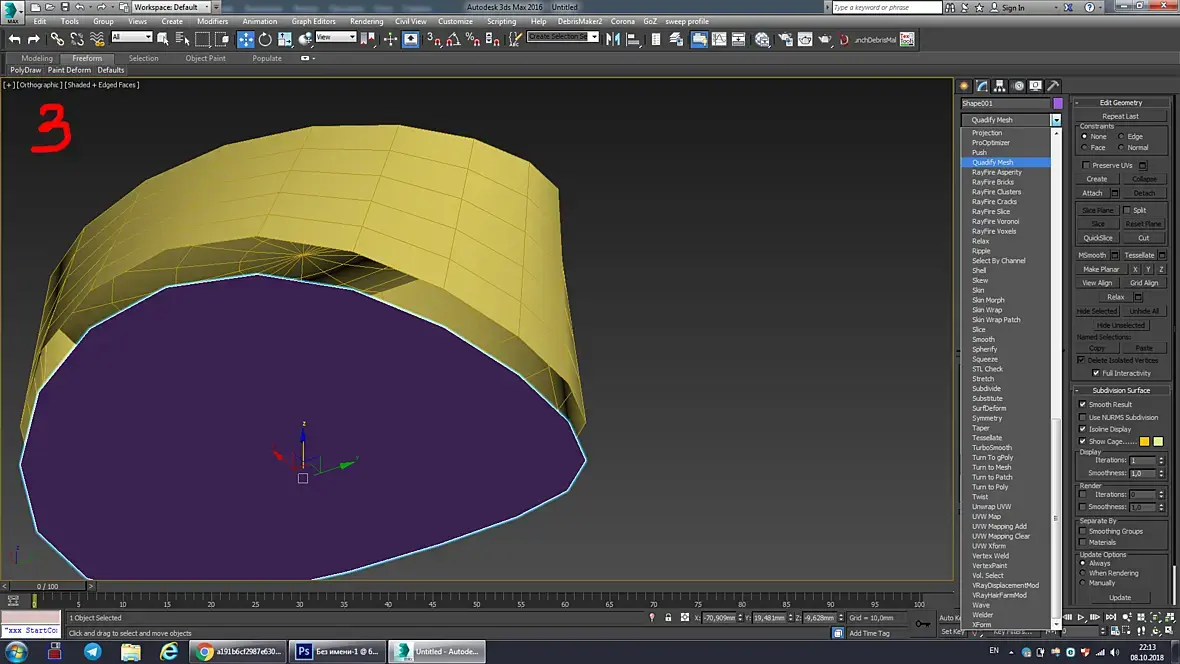Select the Move transform tool
This screenshot has width=1180, height=664.
pyautogui.click(x=246, y=40)
